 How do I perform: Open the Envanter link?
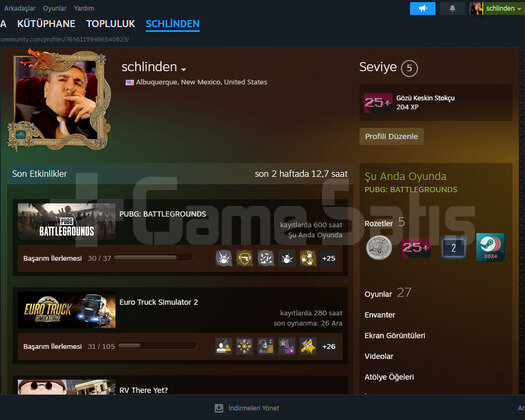(380, 315)
